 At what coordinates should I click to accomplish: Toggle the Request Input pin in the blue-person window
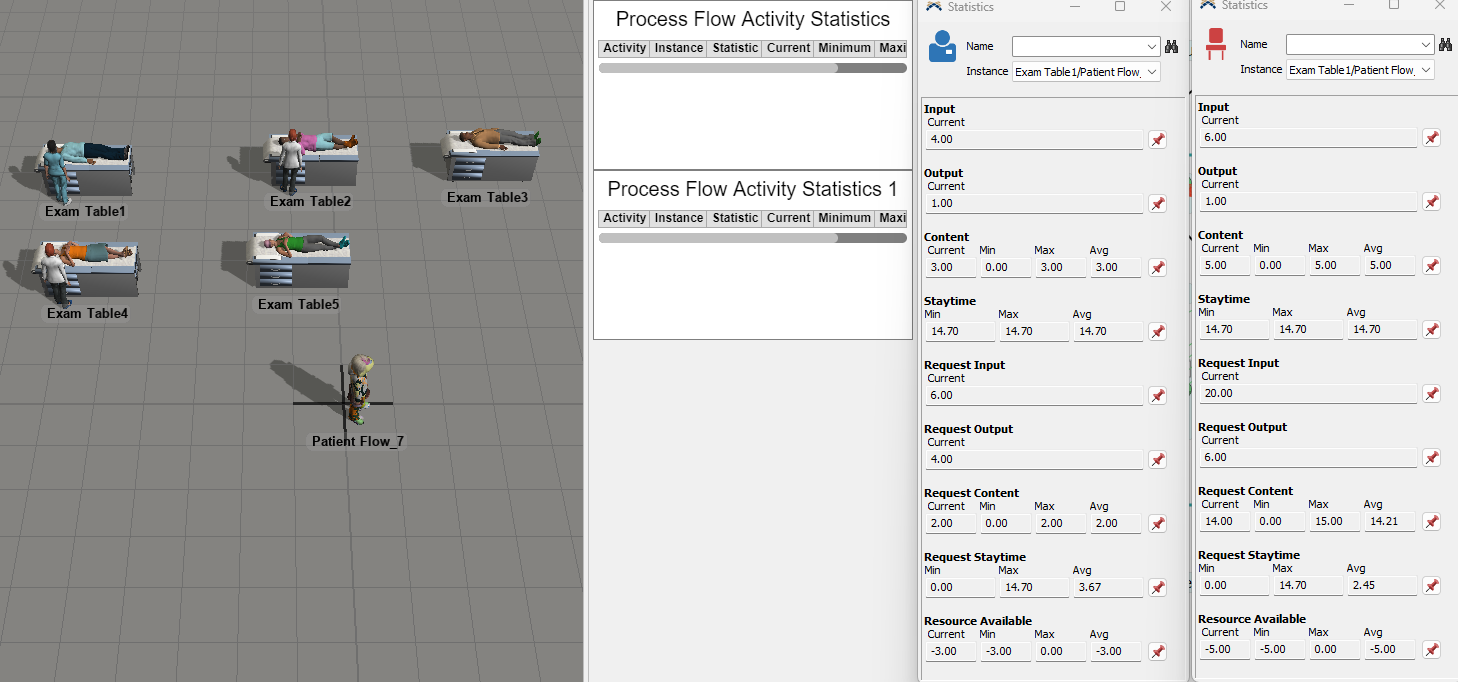click(1157, 396)
